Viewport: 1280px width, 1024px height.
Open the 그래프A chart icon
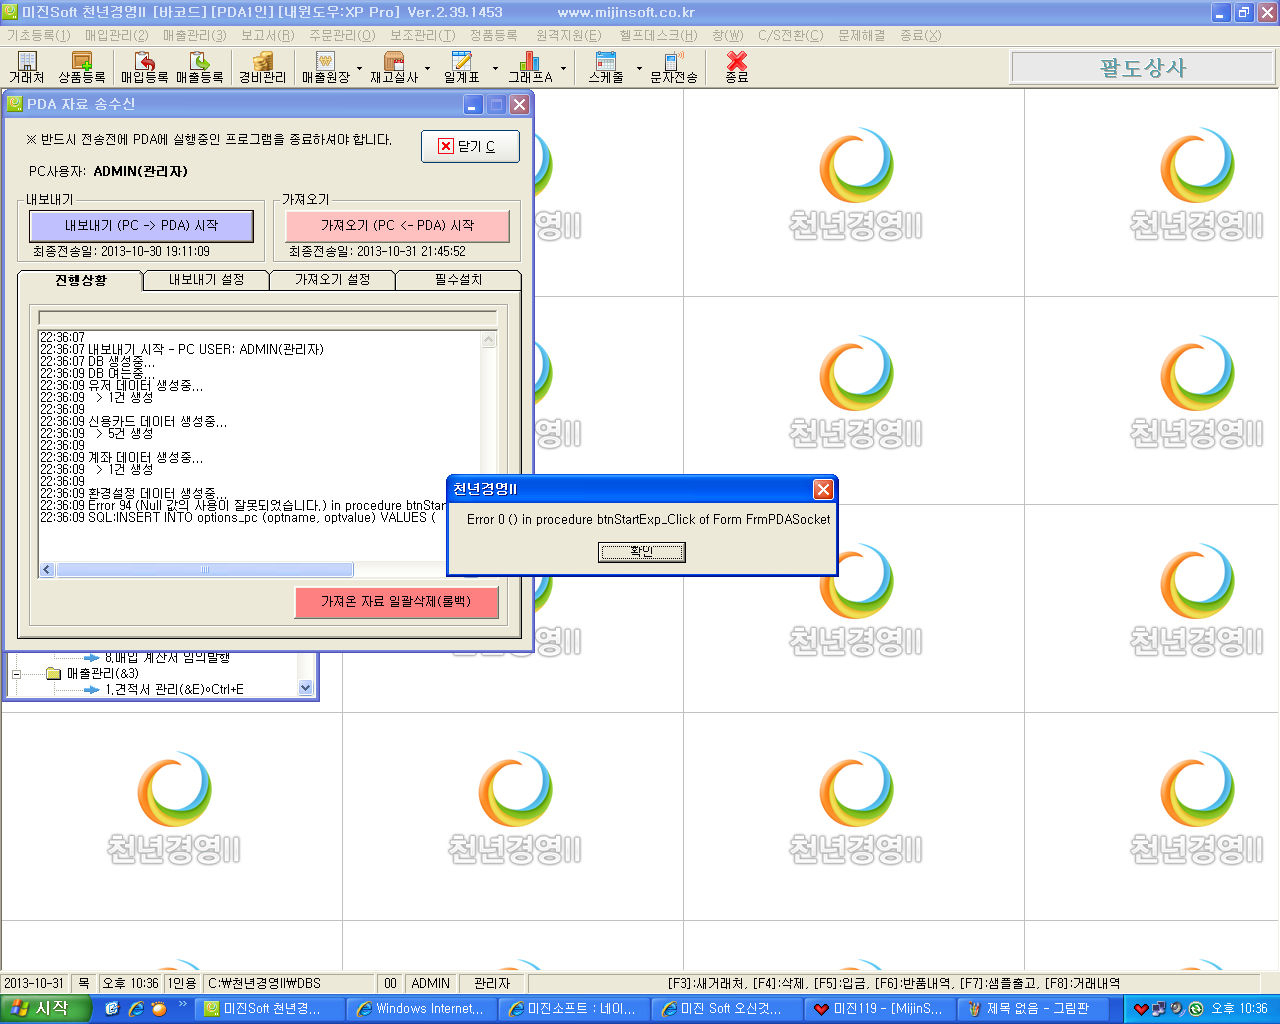tap(530, 68)
